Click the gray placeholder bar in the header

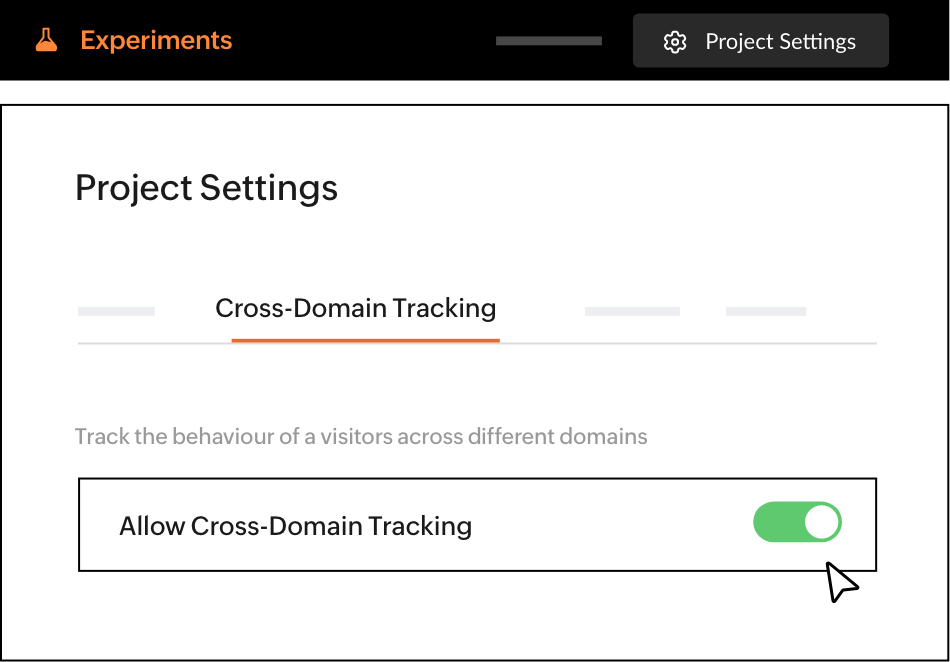tap(549, 41)
